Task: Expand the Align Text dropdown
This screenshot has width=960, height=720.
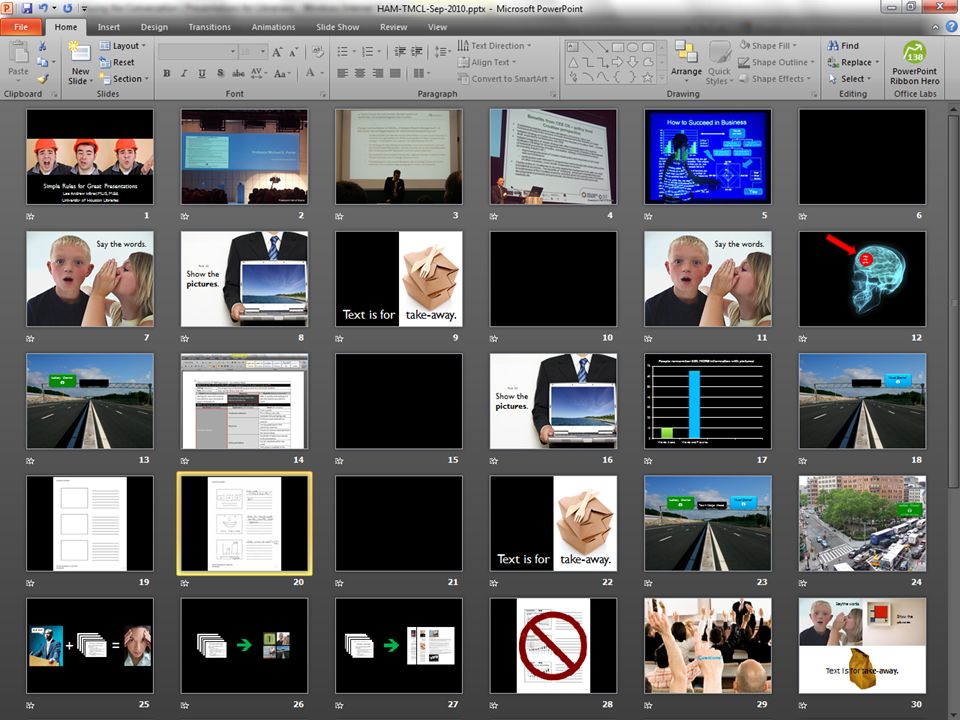Action: point(487,62)
